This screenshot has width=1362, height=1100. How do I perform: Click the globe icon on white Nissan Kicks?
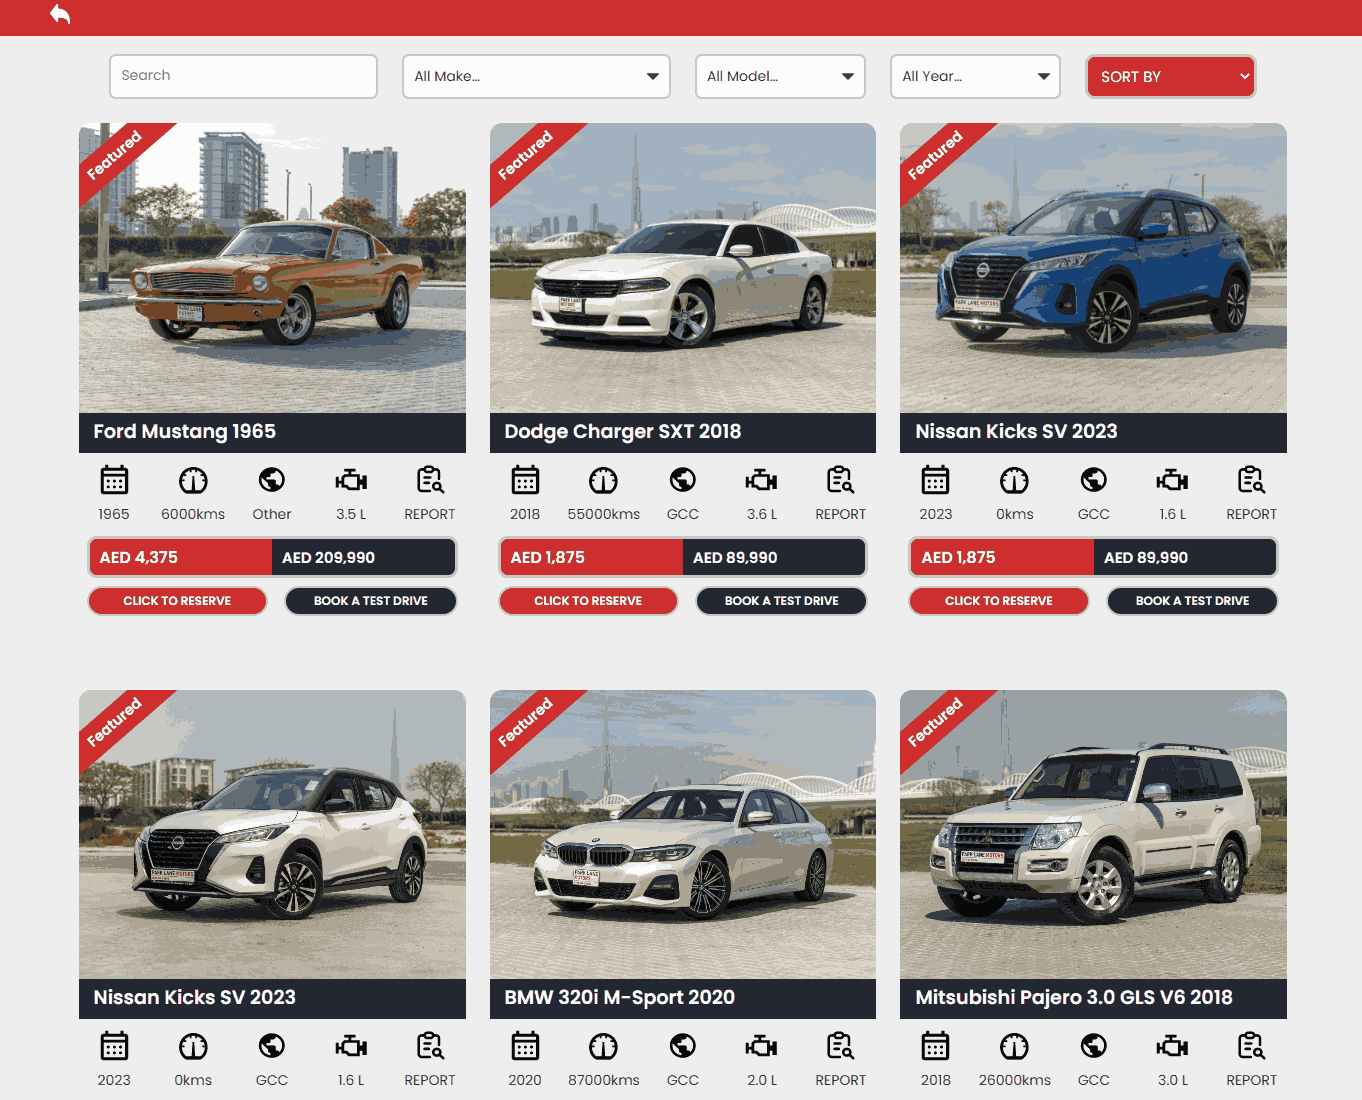coord(272,1046)
